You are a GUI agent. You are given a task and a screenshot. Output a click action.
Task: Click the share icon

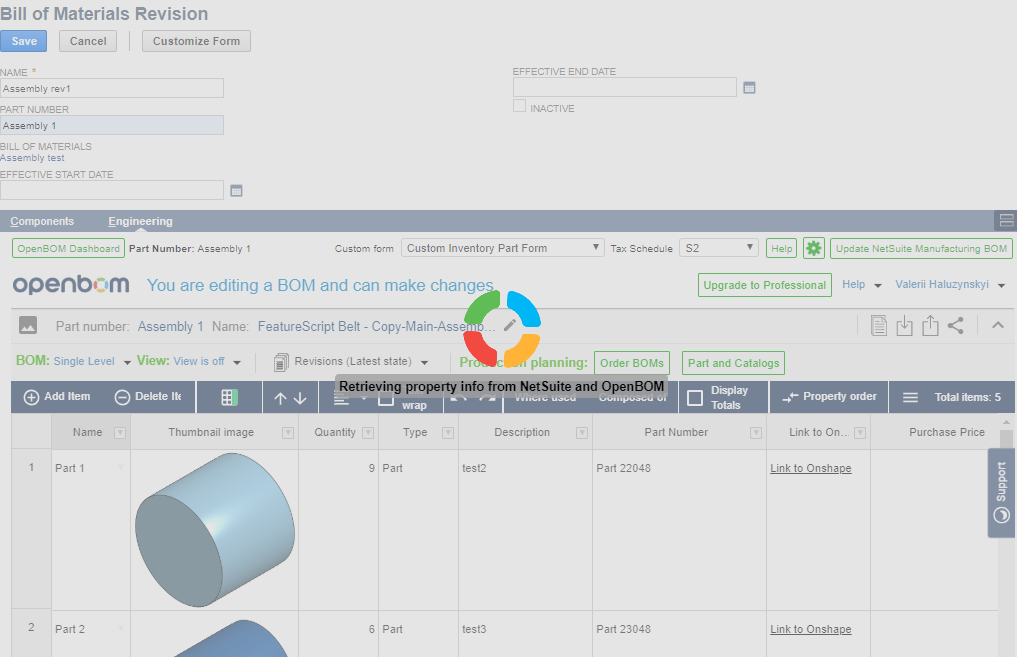coord(955,325)
